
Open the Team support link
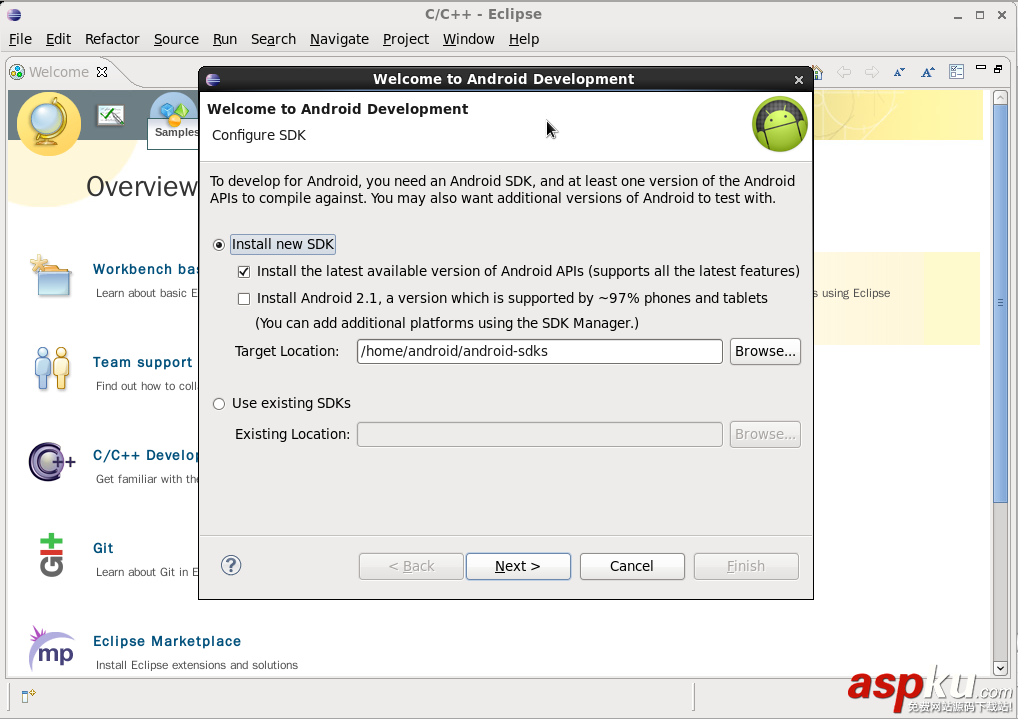[142, 362]
